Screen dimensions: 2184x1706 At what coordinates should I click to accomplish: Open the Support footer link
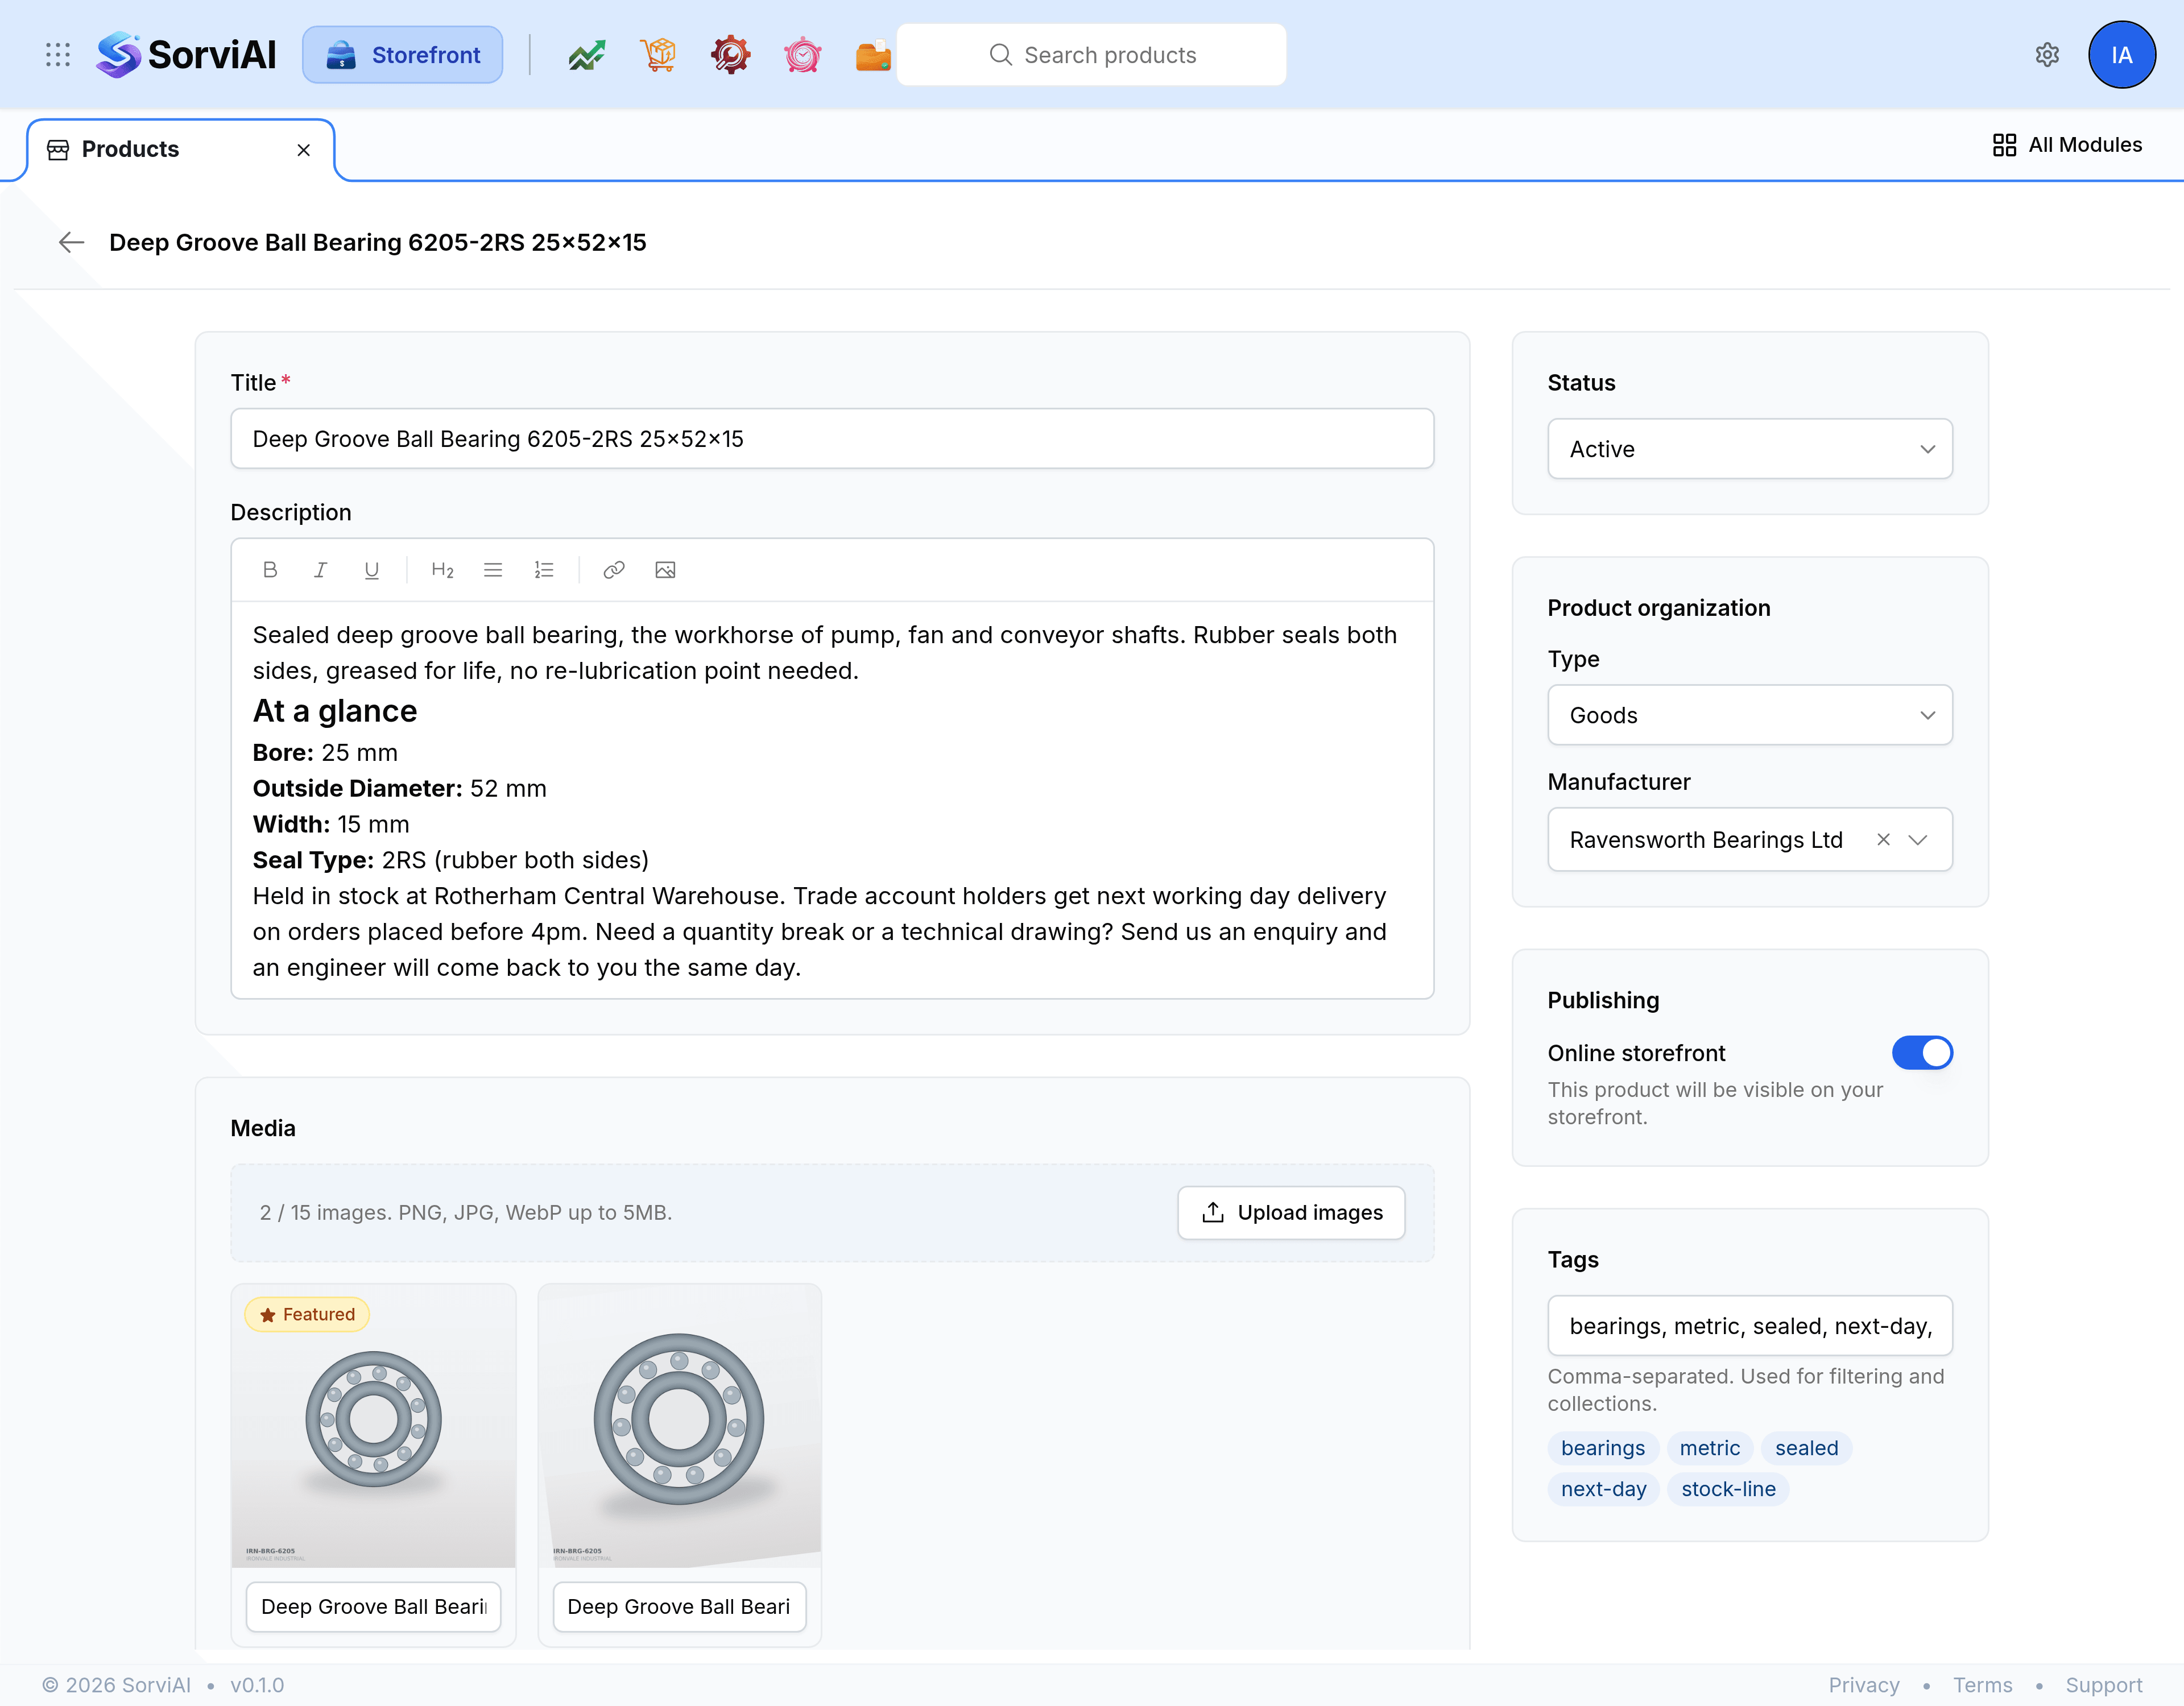pos(2103,1685)
